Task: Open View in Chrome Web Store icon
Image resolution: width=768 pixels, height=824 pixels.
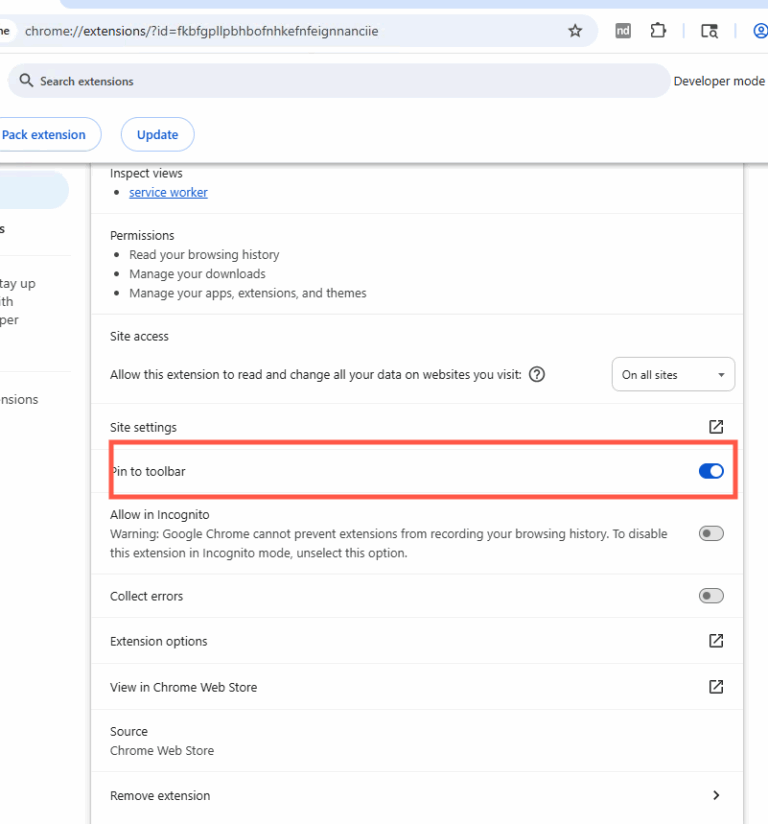Action: pyautogui.click(x=716, y=687)
